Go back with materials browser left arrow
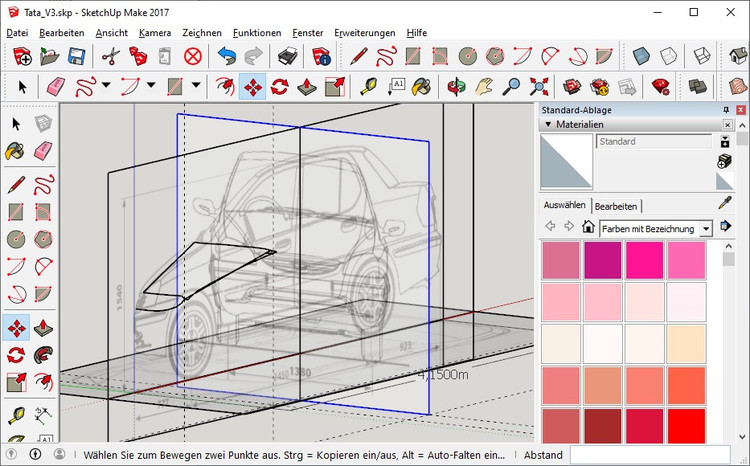750x466 pixels. [550, 226]
